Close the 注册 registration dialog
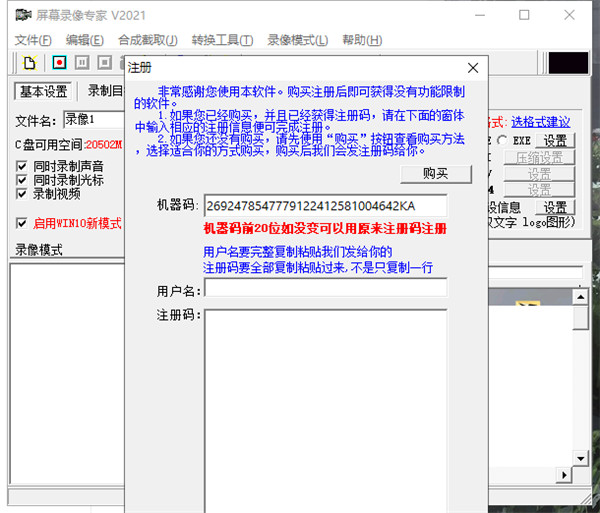600x513 pixels. tap(473, 68)
